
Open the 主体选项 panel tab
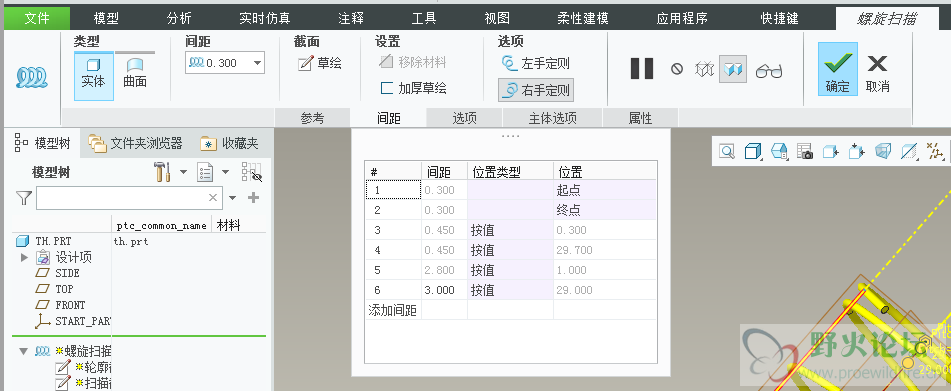point(553,118)
